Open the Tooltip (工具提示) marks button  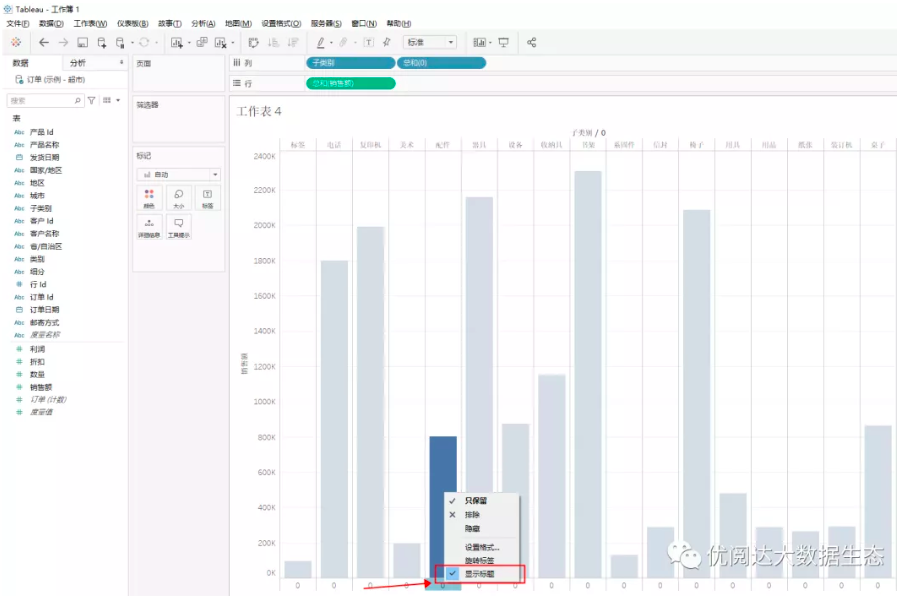178,227
